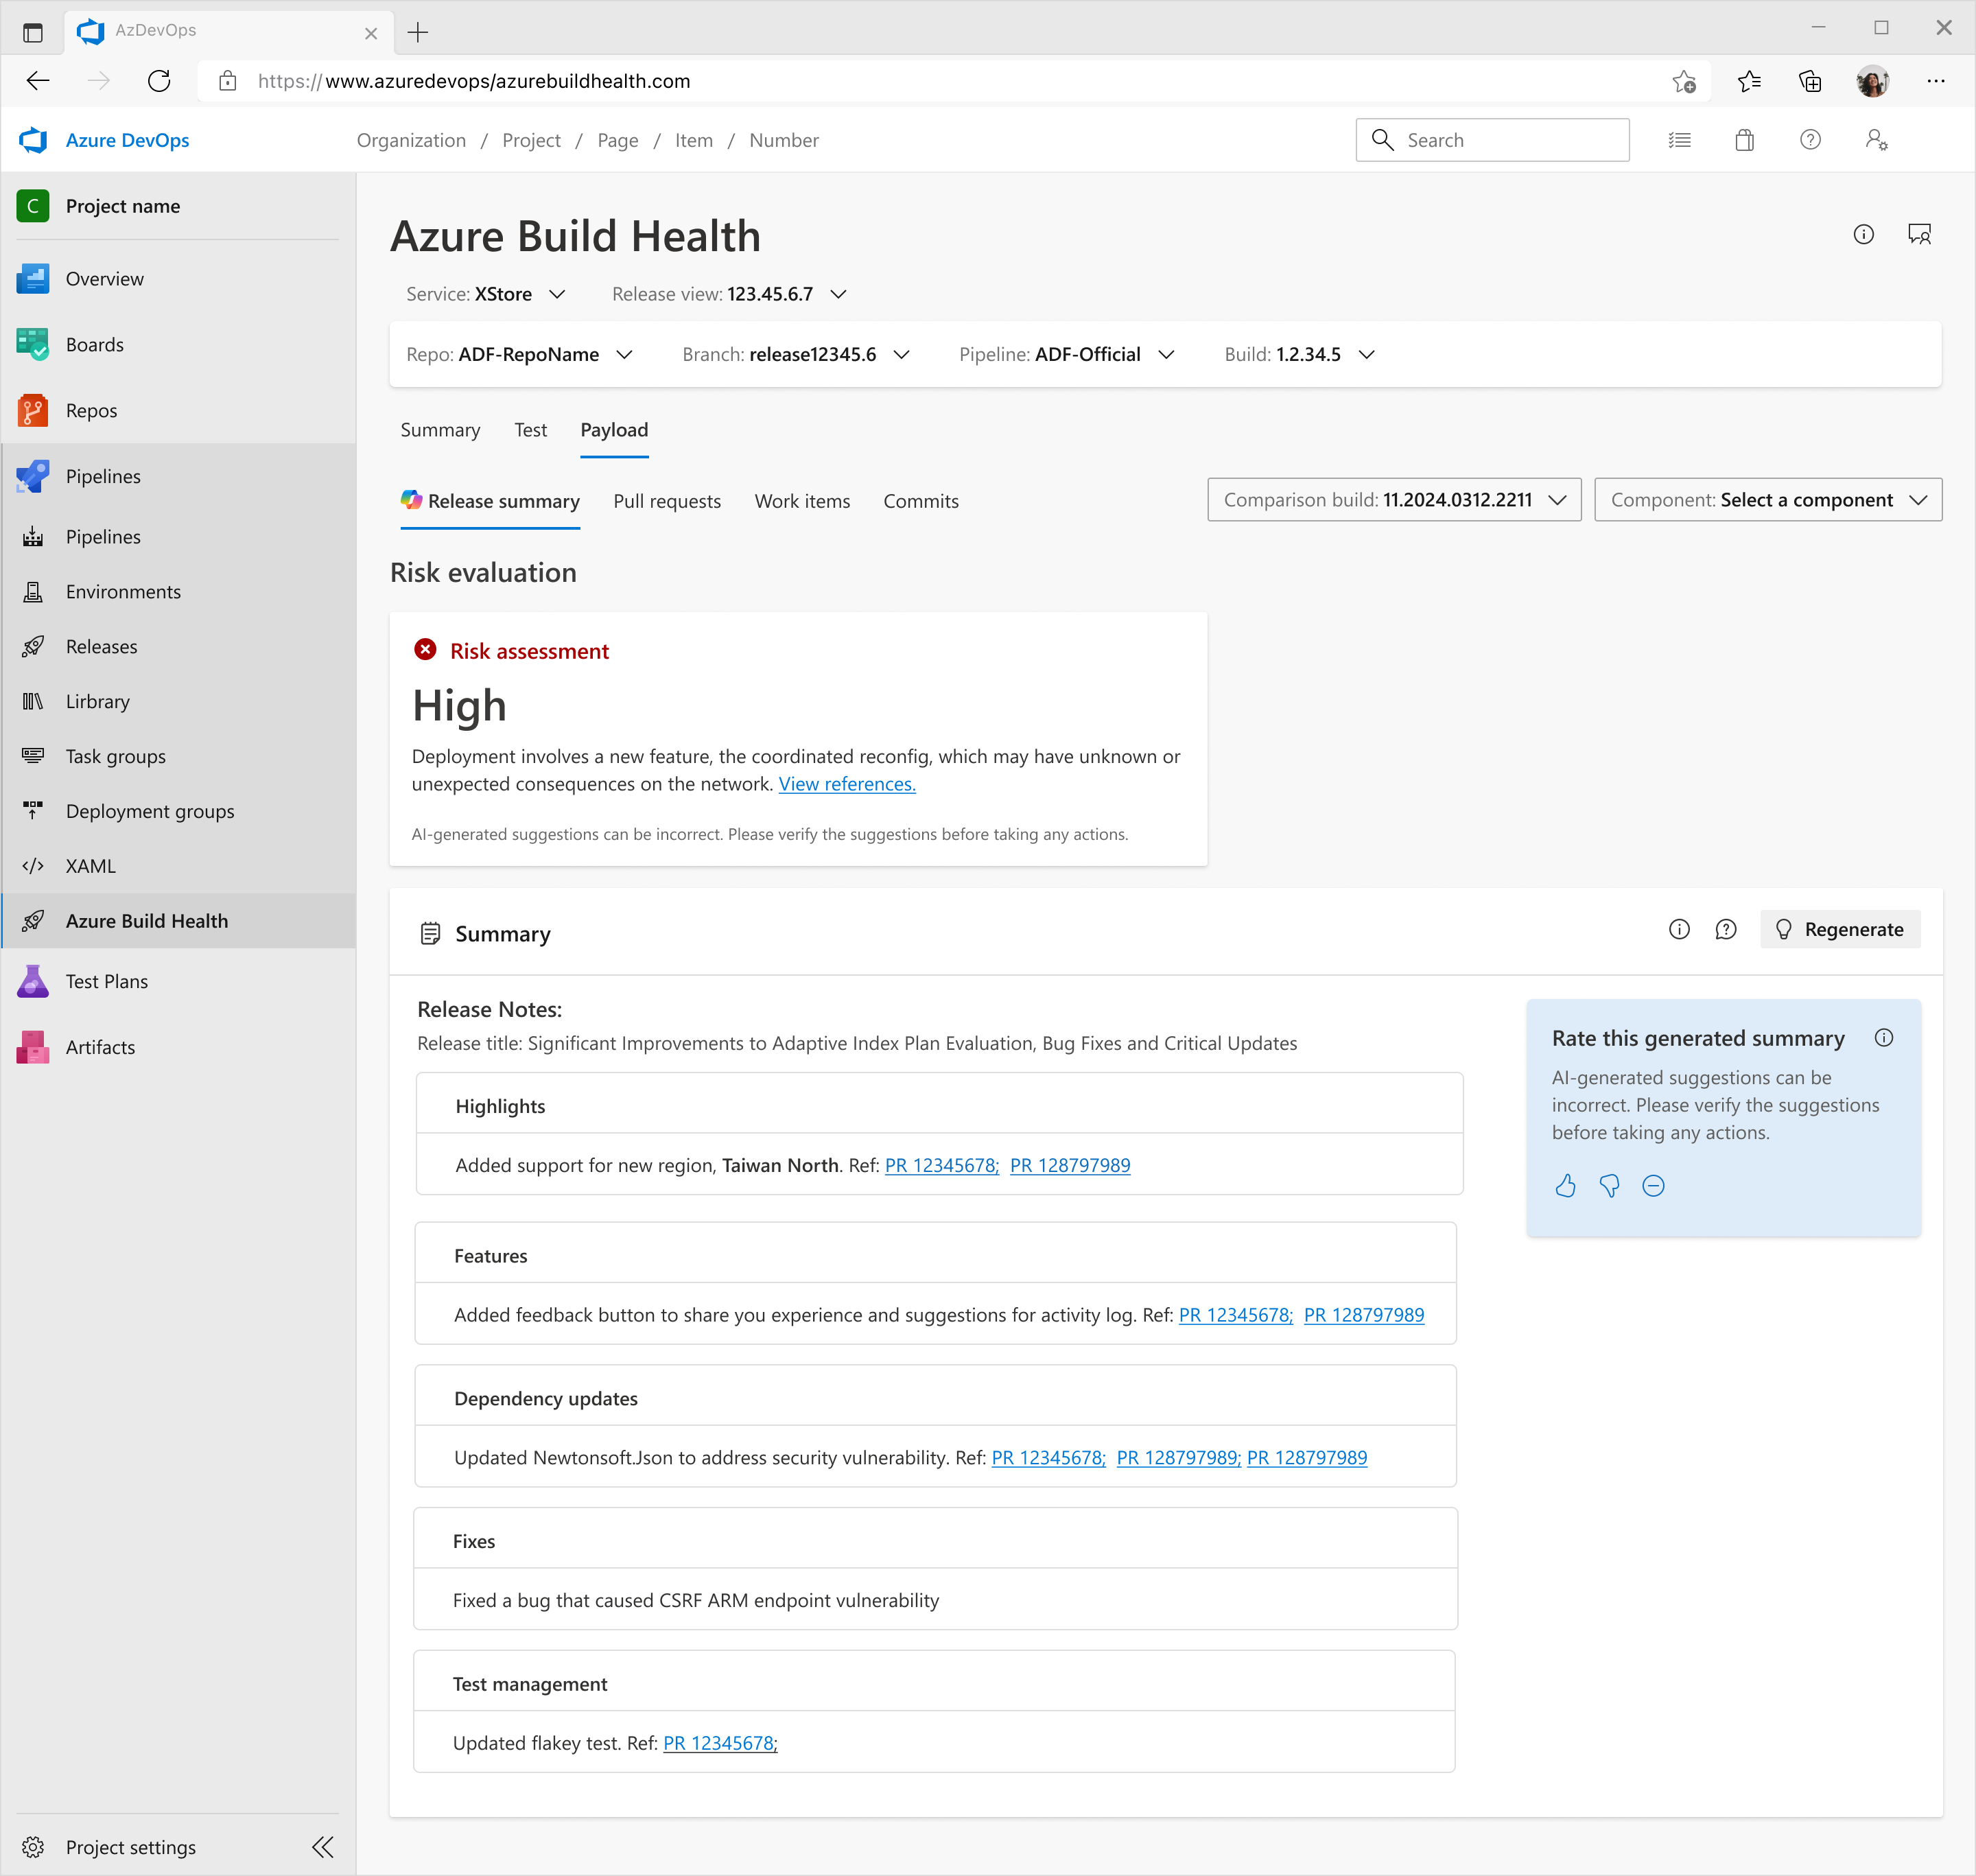This screenshot has height=1876, width=1976.
Task: Open PR 12345678 link in Highlights
Action: [942, 1166]
